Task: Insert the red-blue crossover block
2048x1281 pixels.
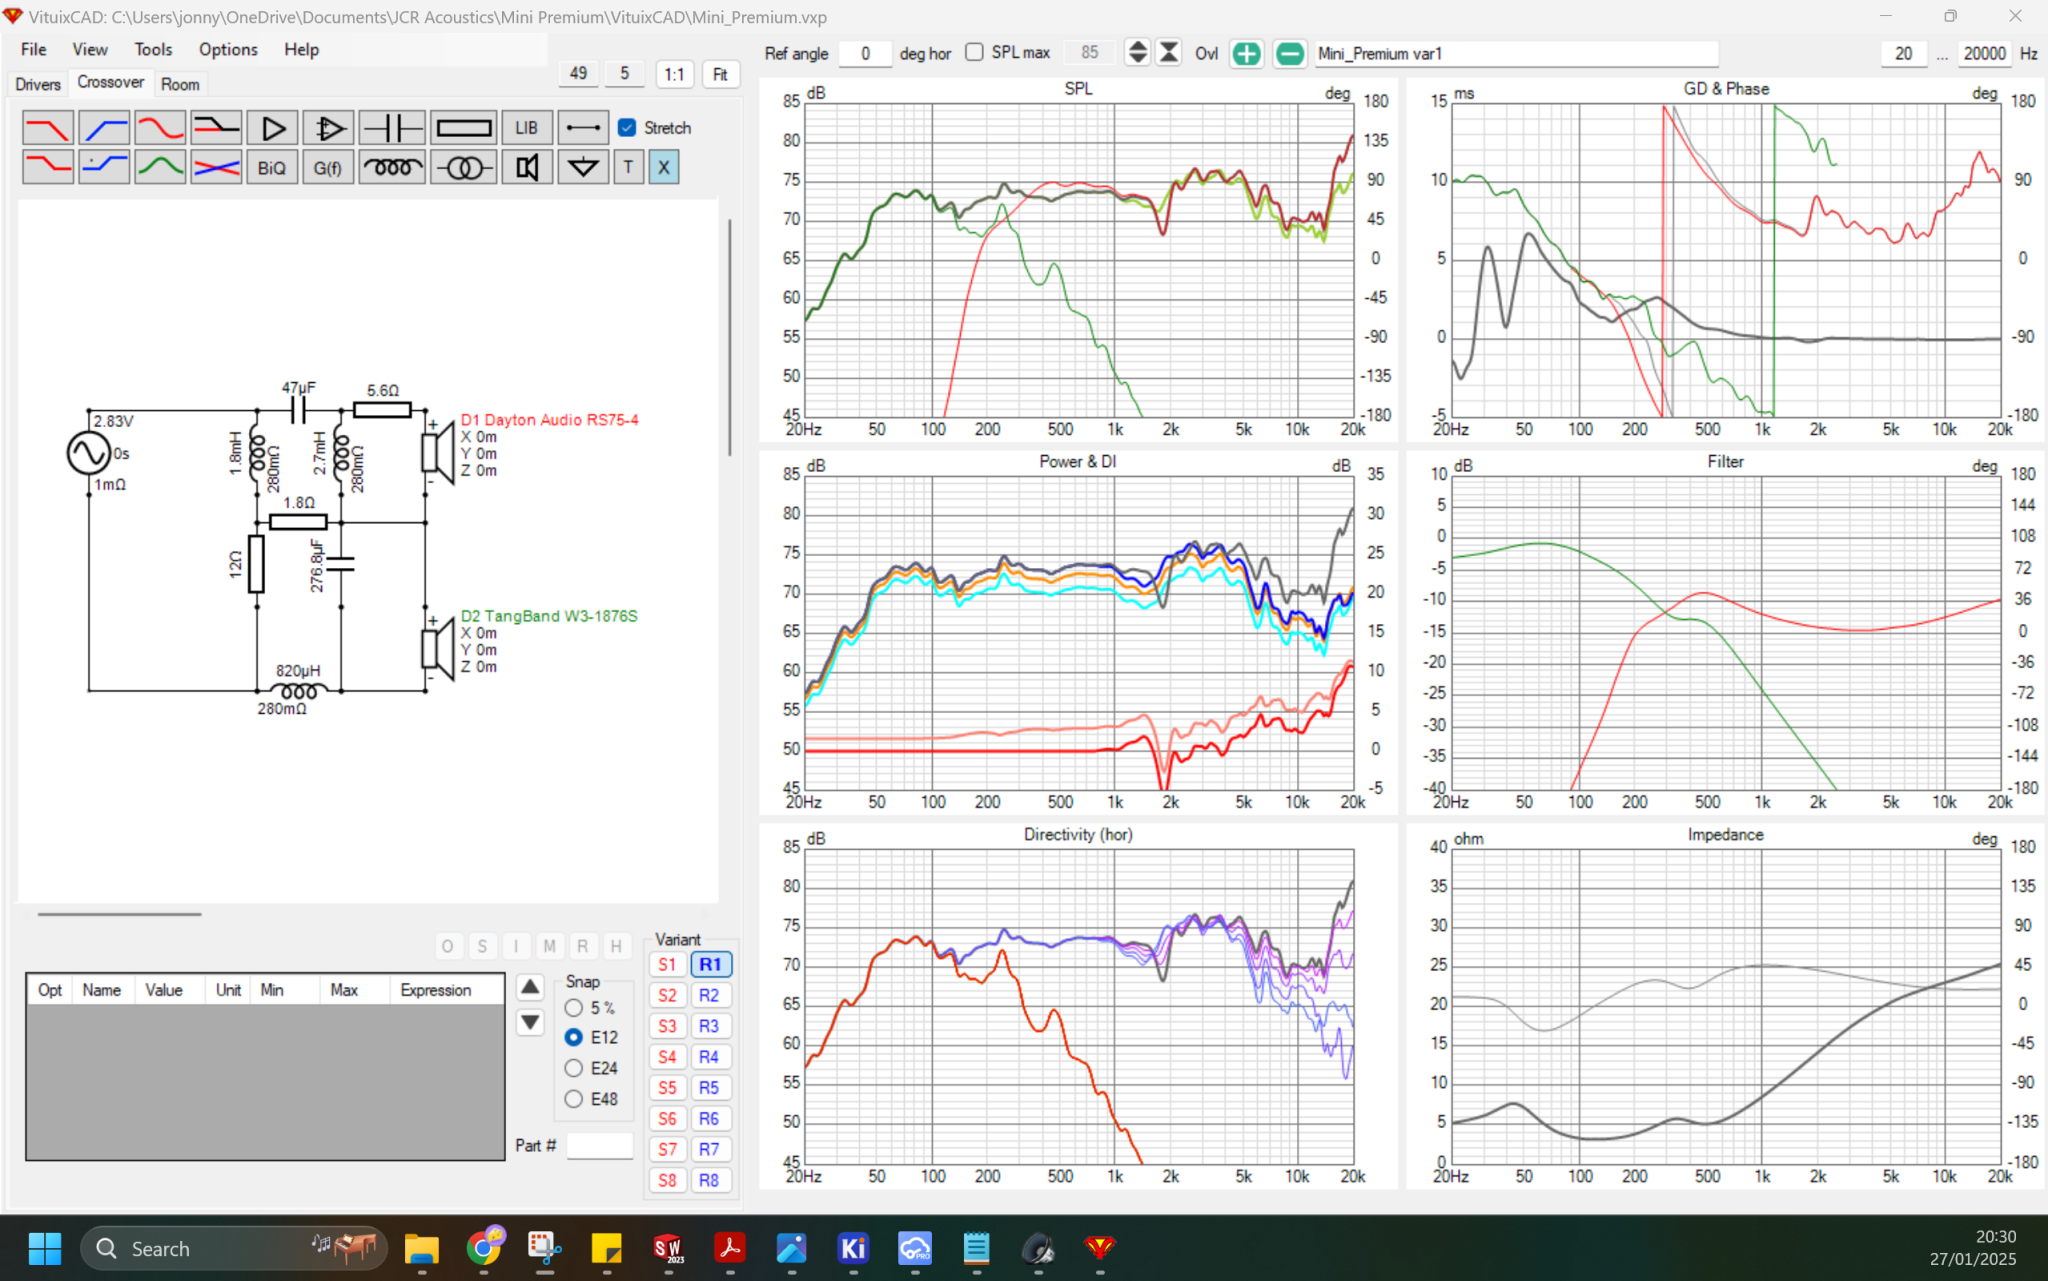Action: click(216, 167)
